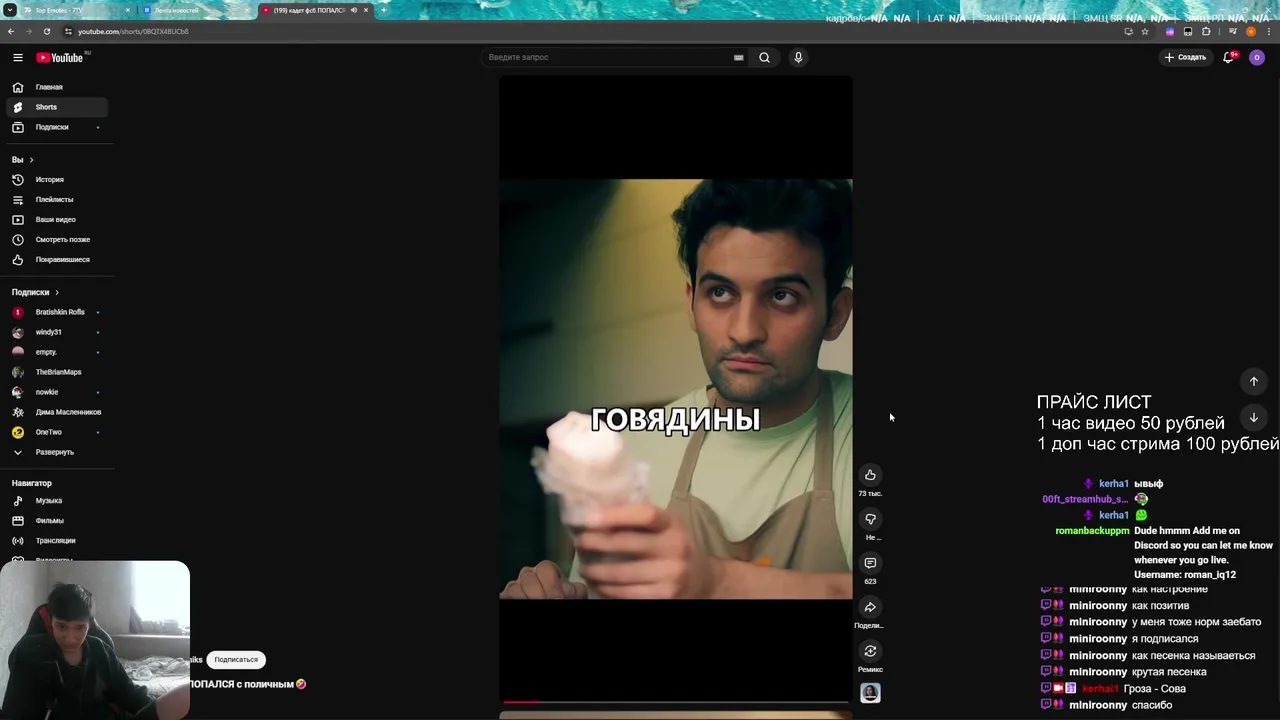Screen dimensions: 1280x720
Task: Open Ваши видео in sidebar
Action: [x=58, y=220]
